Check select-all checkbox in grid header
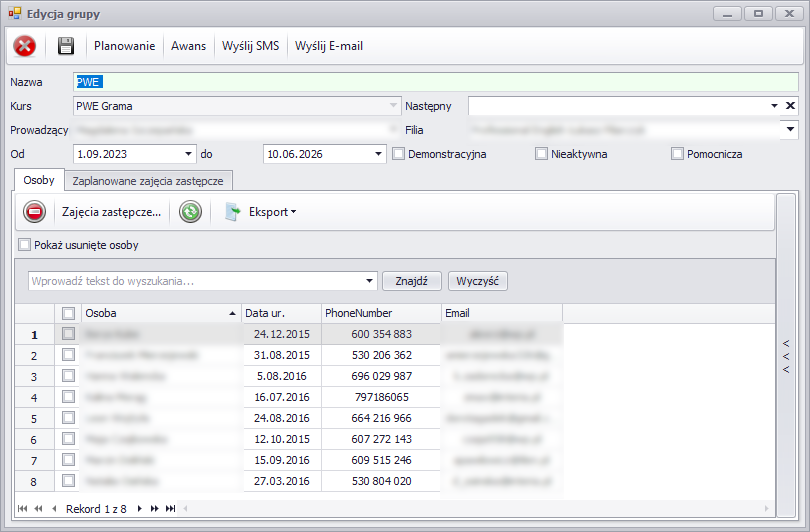Screen dimensions: 810x532 click(x=68, y=313)
